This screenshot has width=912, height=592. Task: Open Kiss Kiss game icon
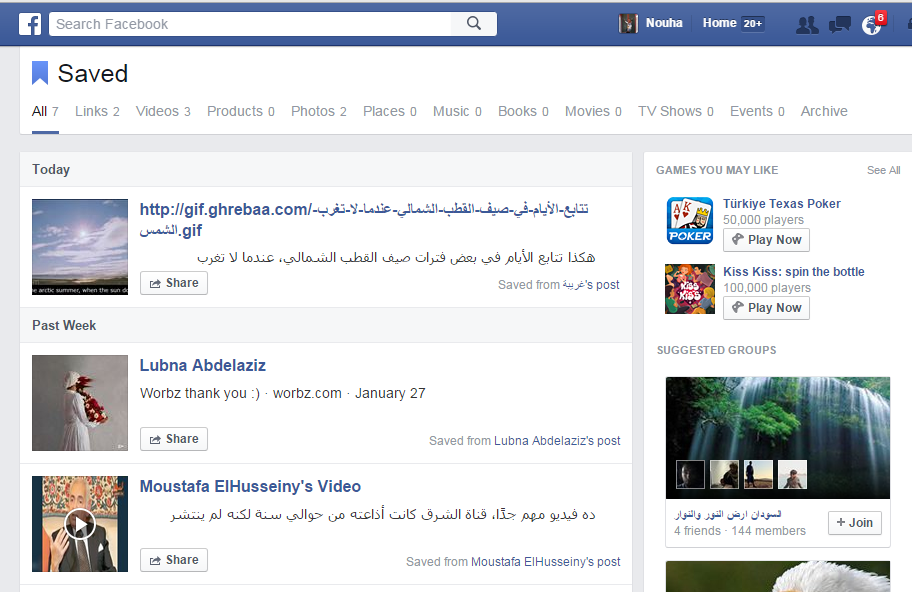tap(690, 289)
